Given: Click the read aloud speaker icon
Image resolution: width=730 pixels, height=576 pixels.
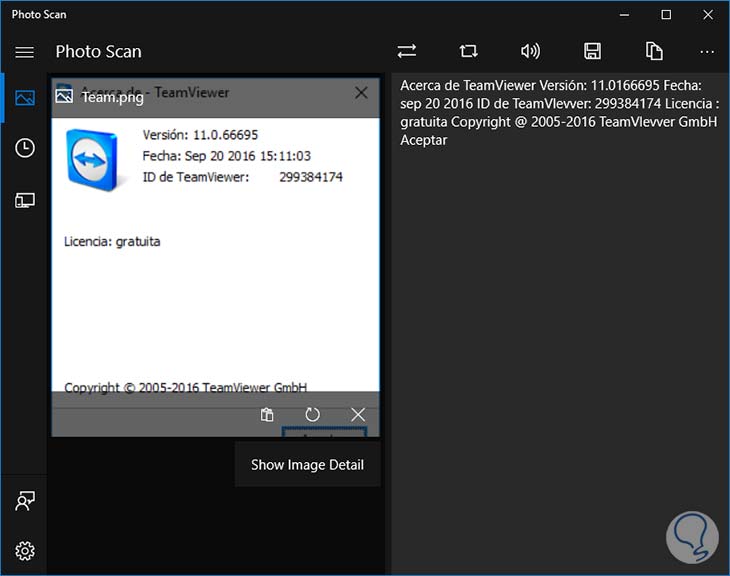Looking at the screenshot, I should (530, 51).
